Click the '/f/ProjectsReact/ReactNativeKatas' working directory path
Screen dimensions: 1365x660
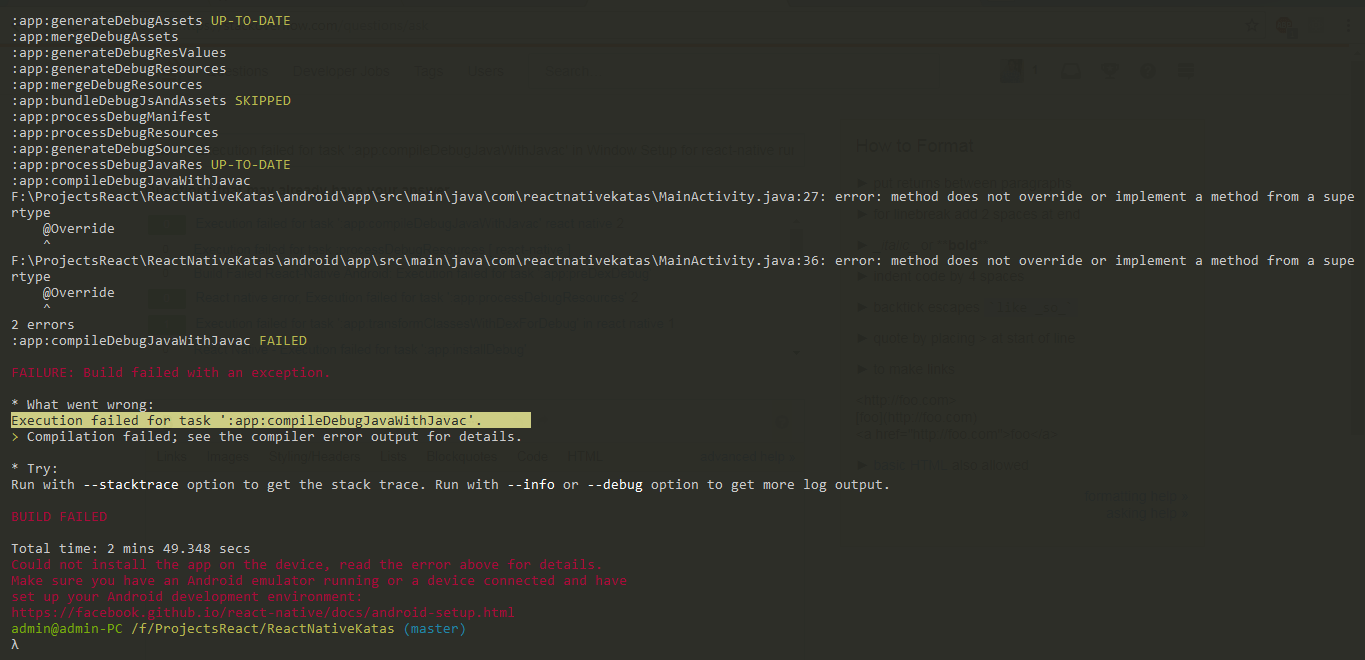pyautogui.click(x=263, y=629)
